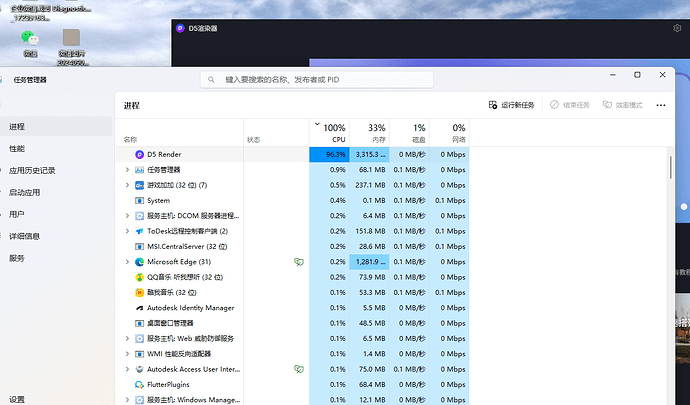
Task: Expand the Autodesk Access User Interface group
Action: coord(127,369)
